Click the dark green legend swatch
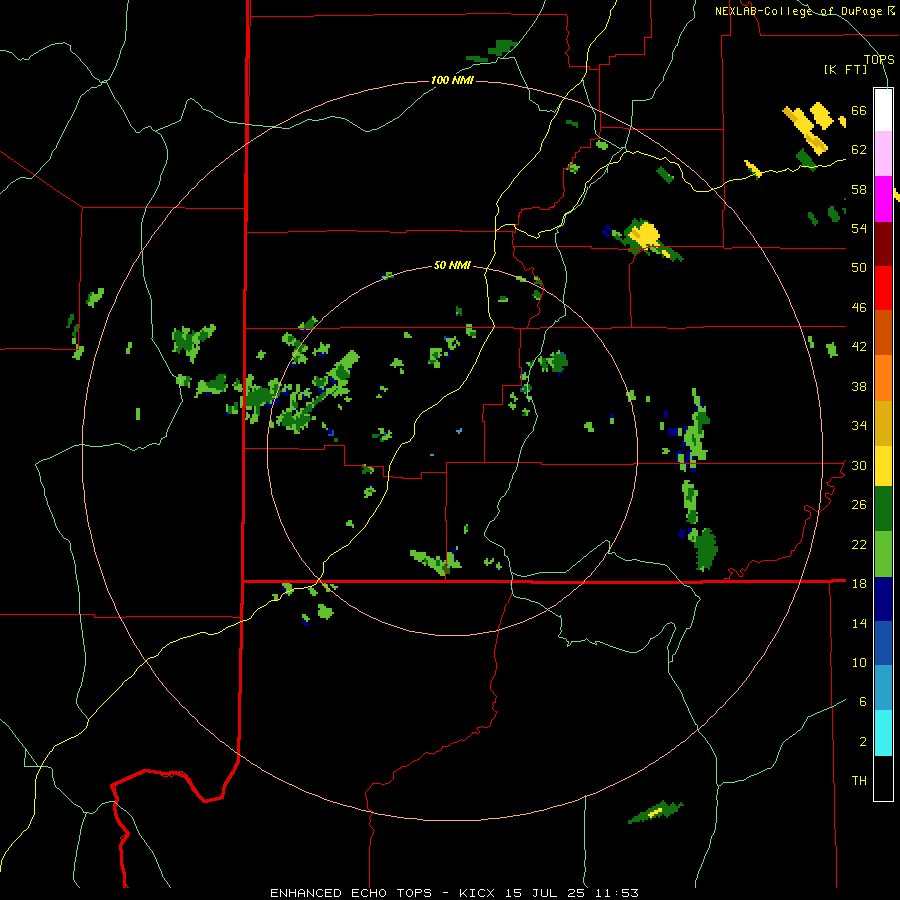The height and width of the screenshot is (900, 900). tap(883, 509)
